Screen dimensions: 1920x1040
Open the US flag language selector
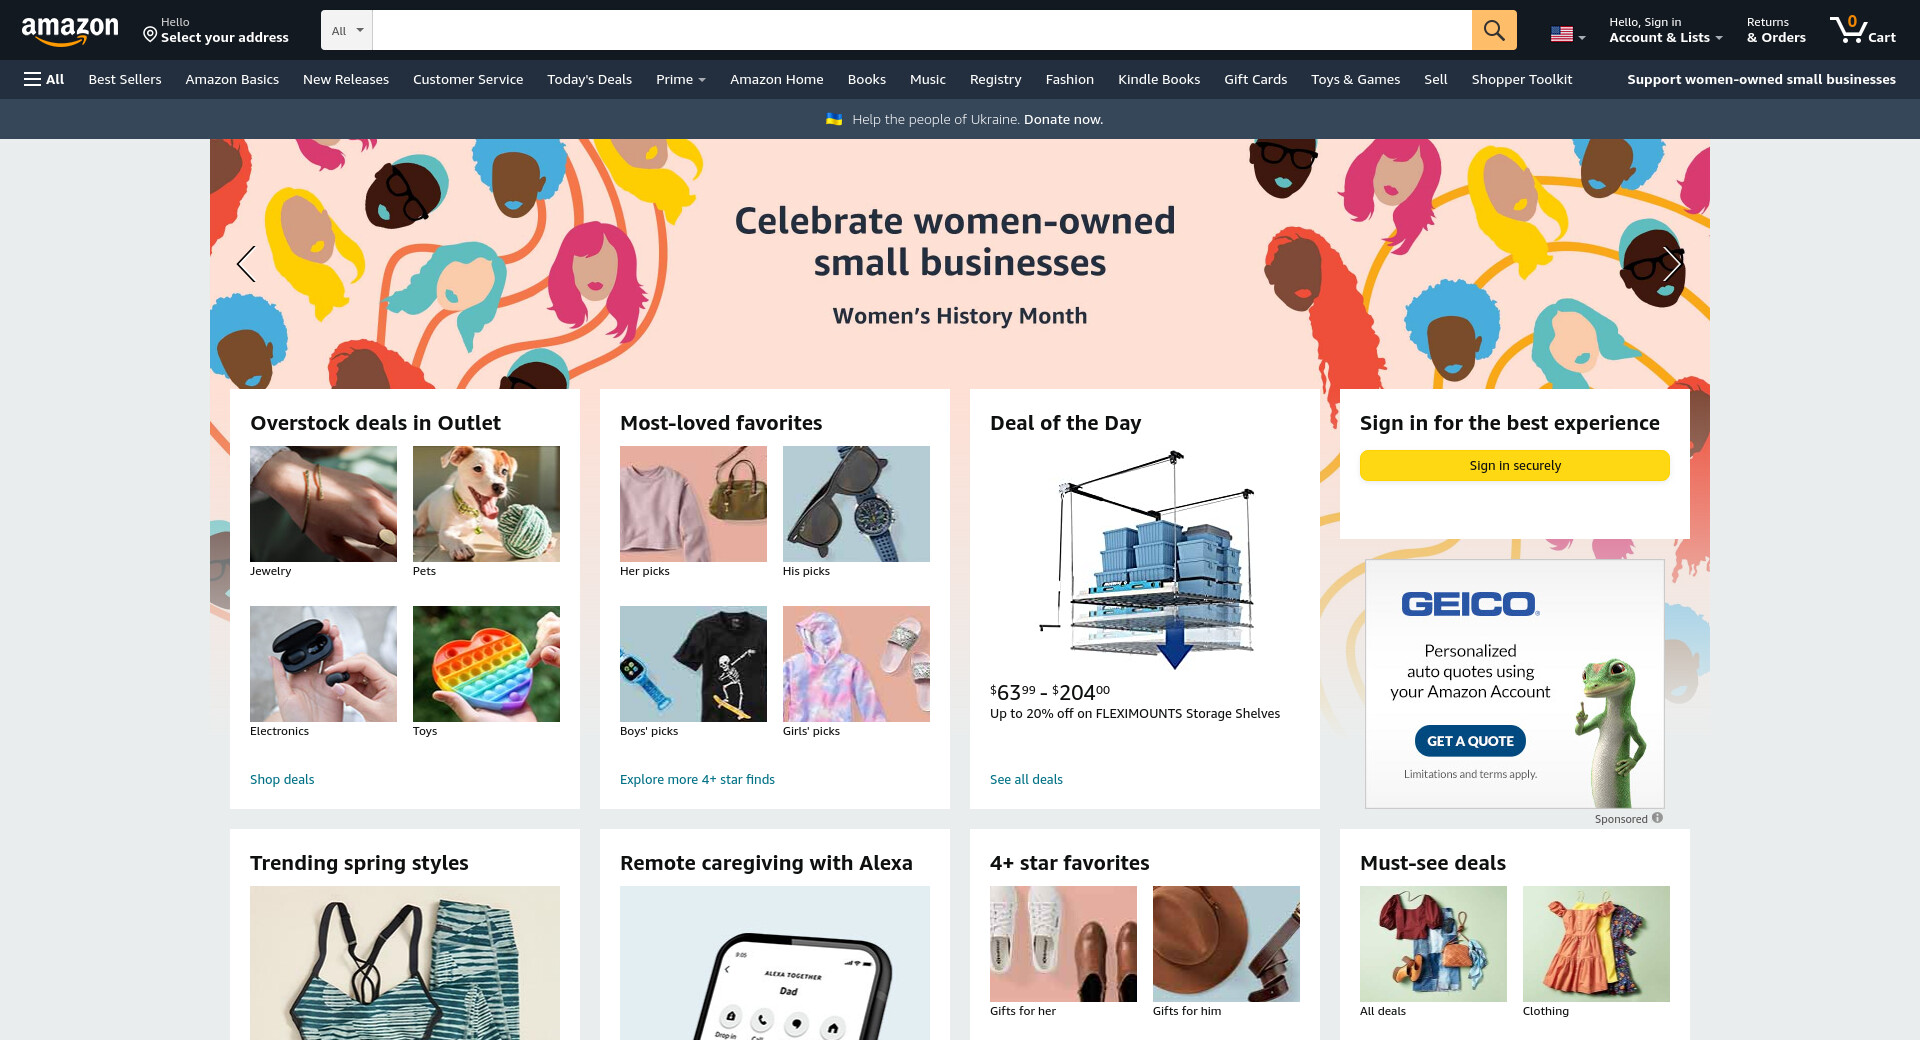1568,34
